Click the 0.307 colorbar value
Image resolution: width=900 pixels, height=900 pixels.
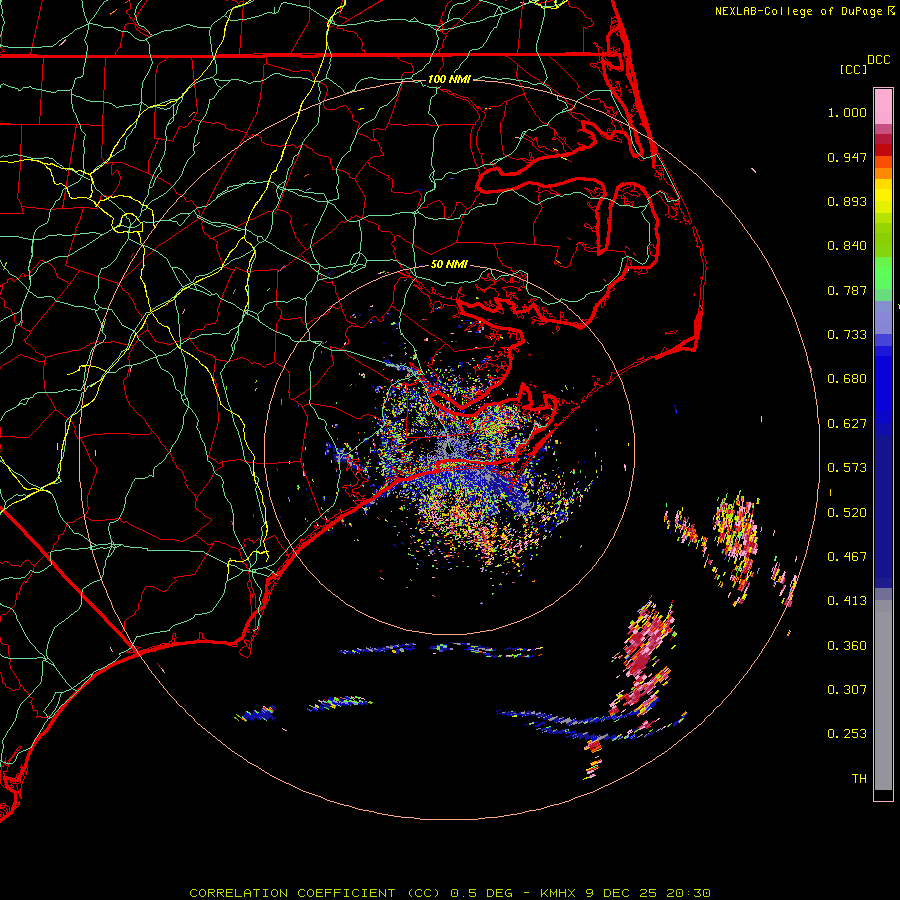tap(847, 690)
